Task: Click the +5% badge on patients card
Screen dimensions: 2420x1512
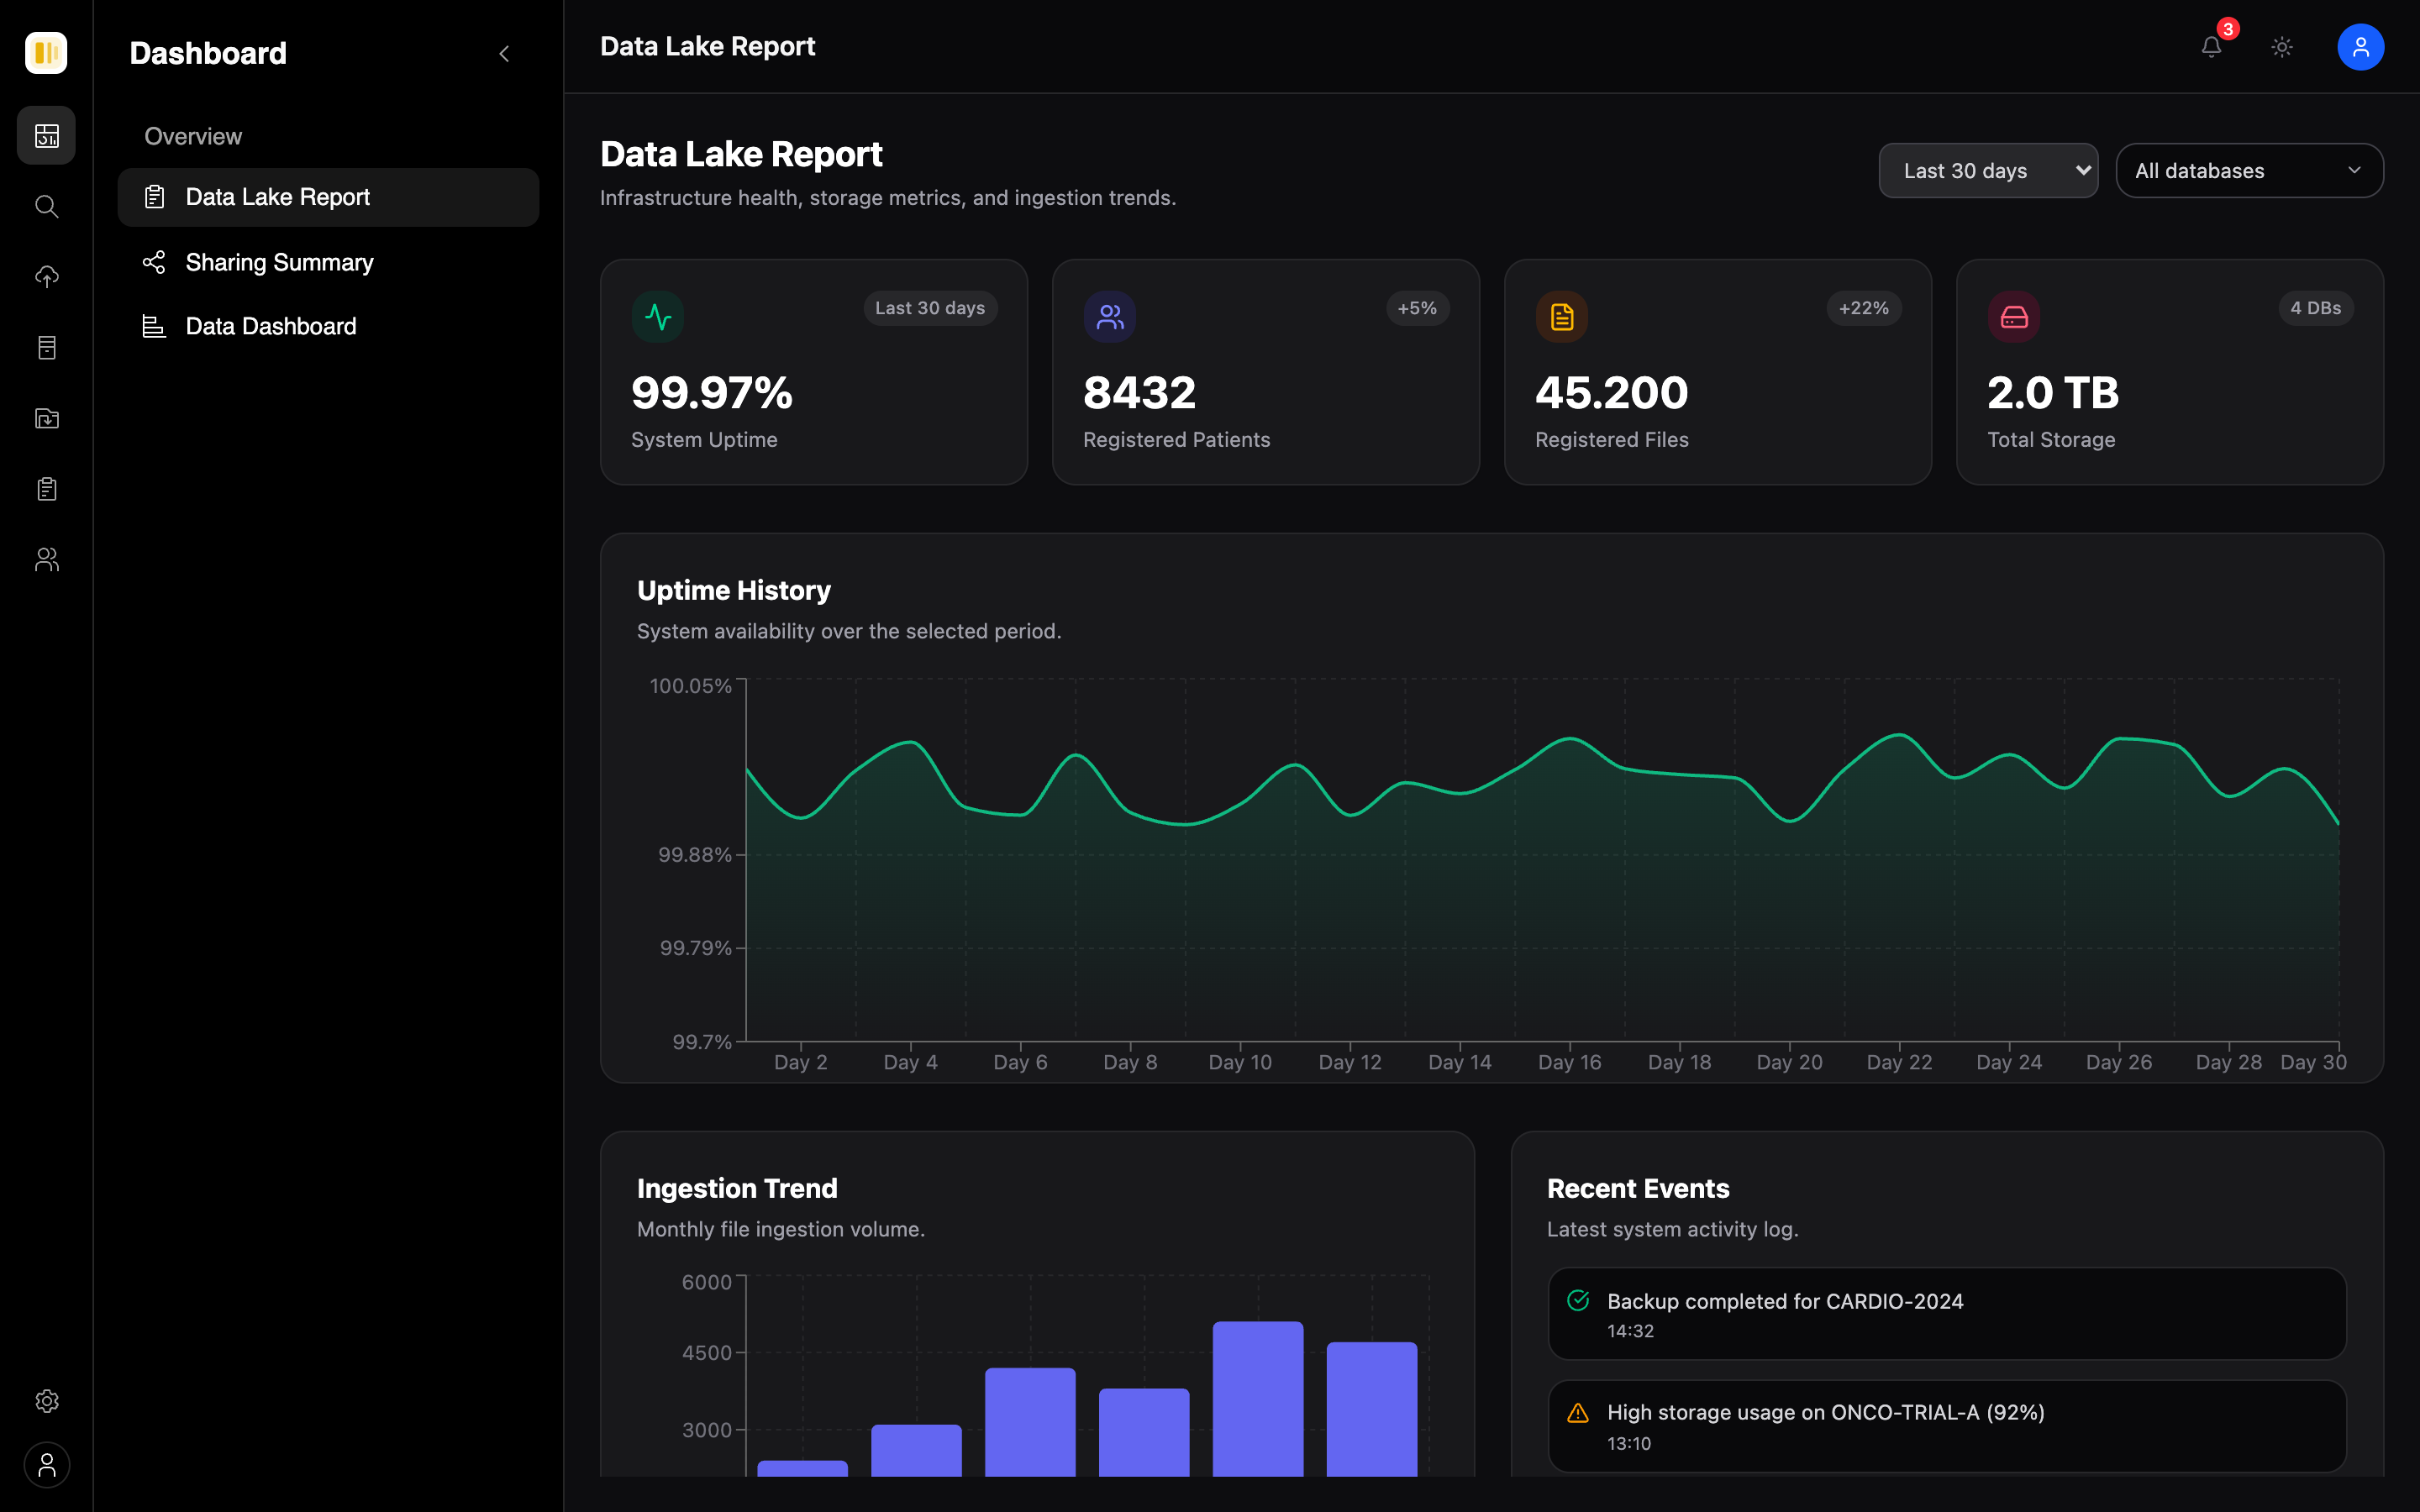Action: point(1417,308)
